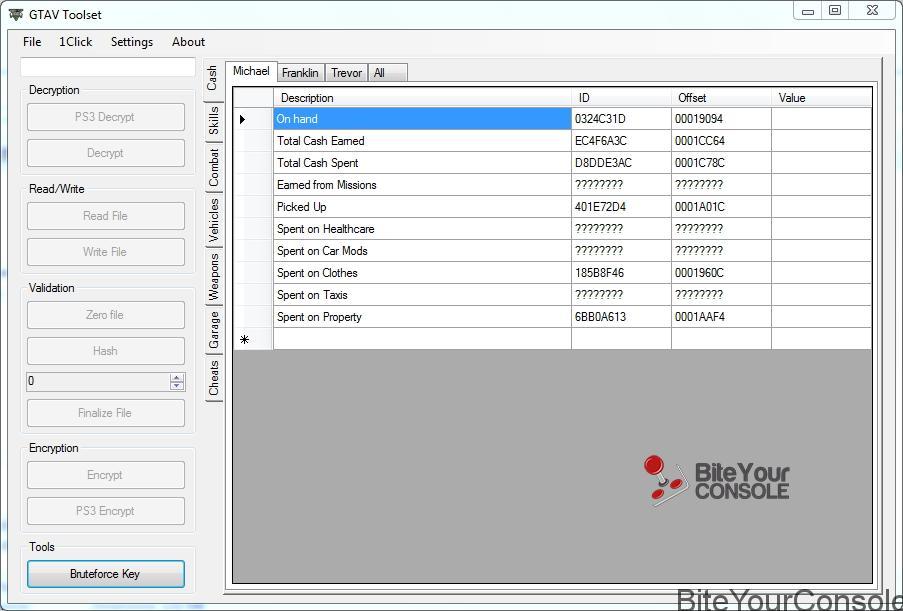Viewport: 903px width, 611px height.
Task: Open the File menu
Action: pos(32,42)
